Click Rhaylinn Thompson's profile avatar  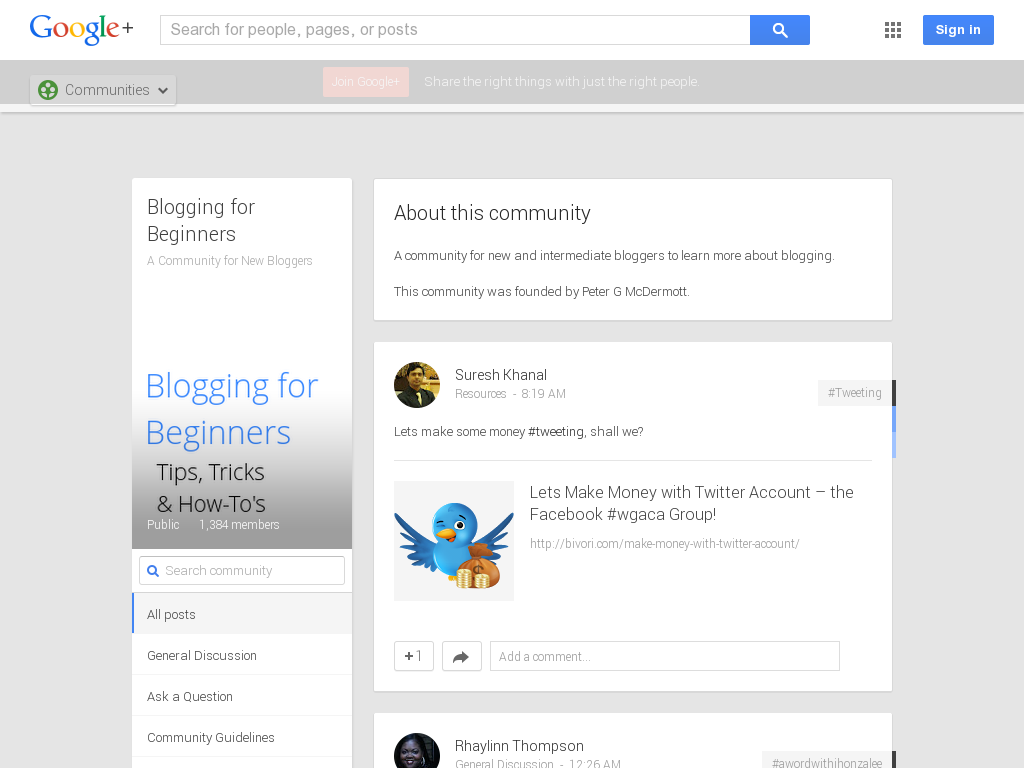[417, 751]
